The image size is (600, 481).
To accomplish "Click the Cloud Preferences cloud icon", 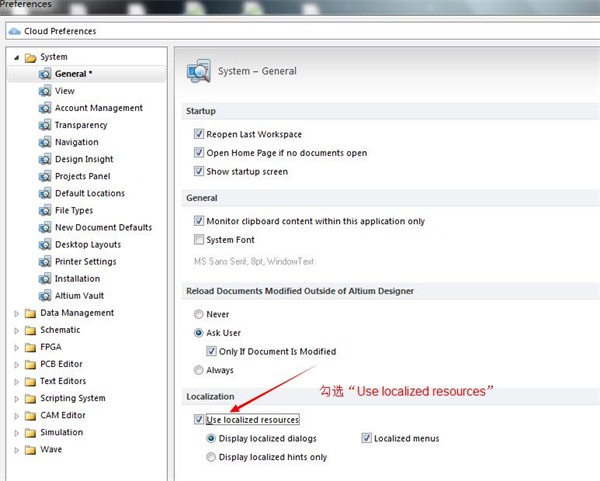I will (15, 31).
